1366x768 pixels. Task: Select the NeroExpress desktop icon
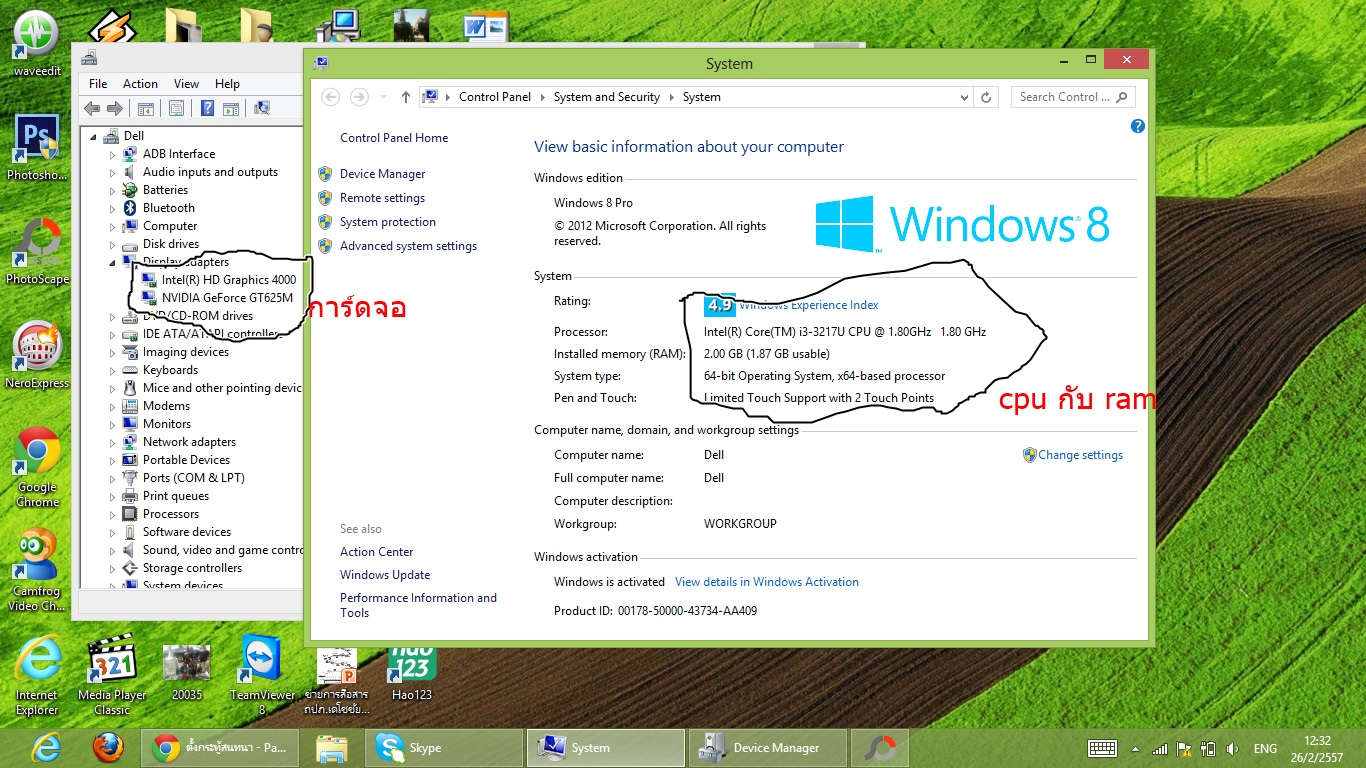(x=38, y=355)
